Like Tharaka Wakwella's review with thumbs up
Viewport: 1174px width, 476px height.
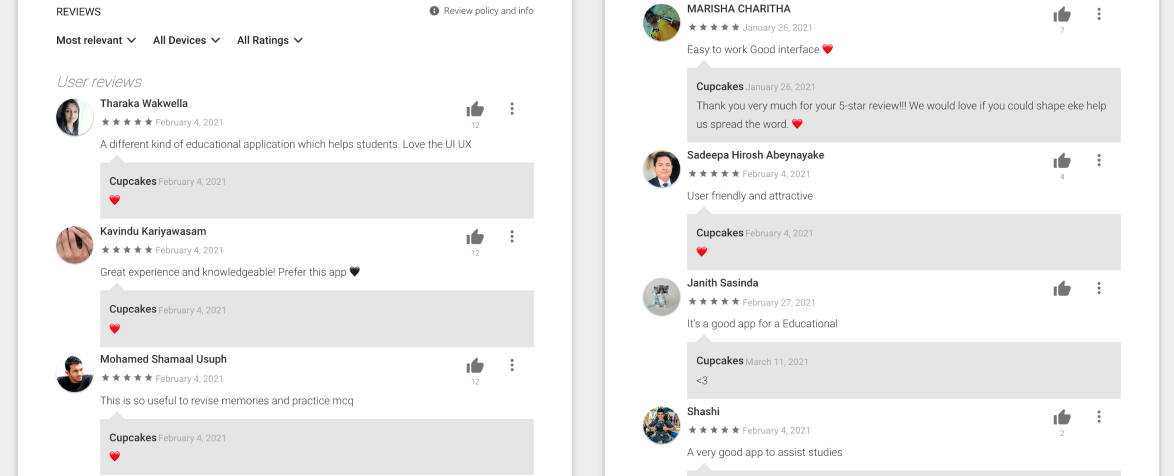[x=475, y=109]
